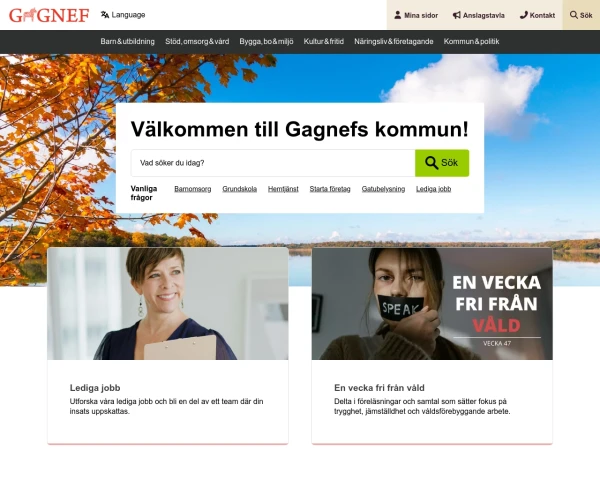Viewport: 600px width, 480px height.
Task: Expand the Näringsliv & företagande menu
Action: [394, 41]
